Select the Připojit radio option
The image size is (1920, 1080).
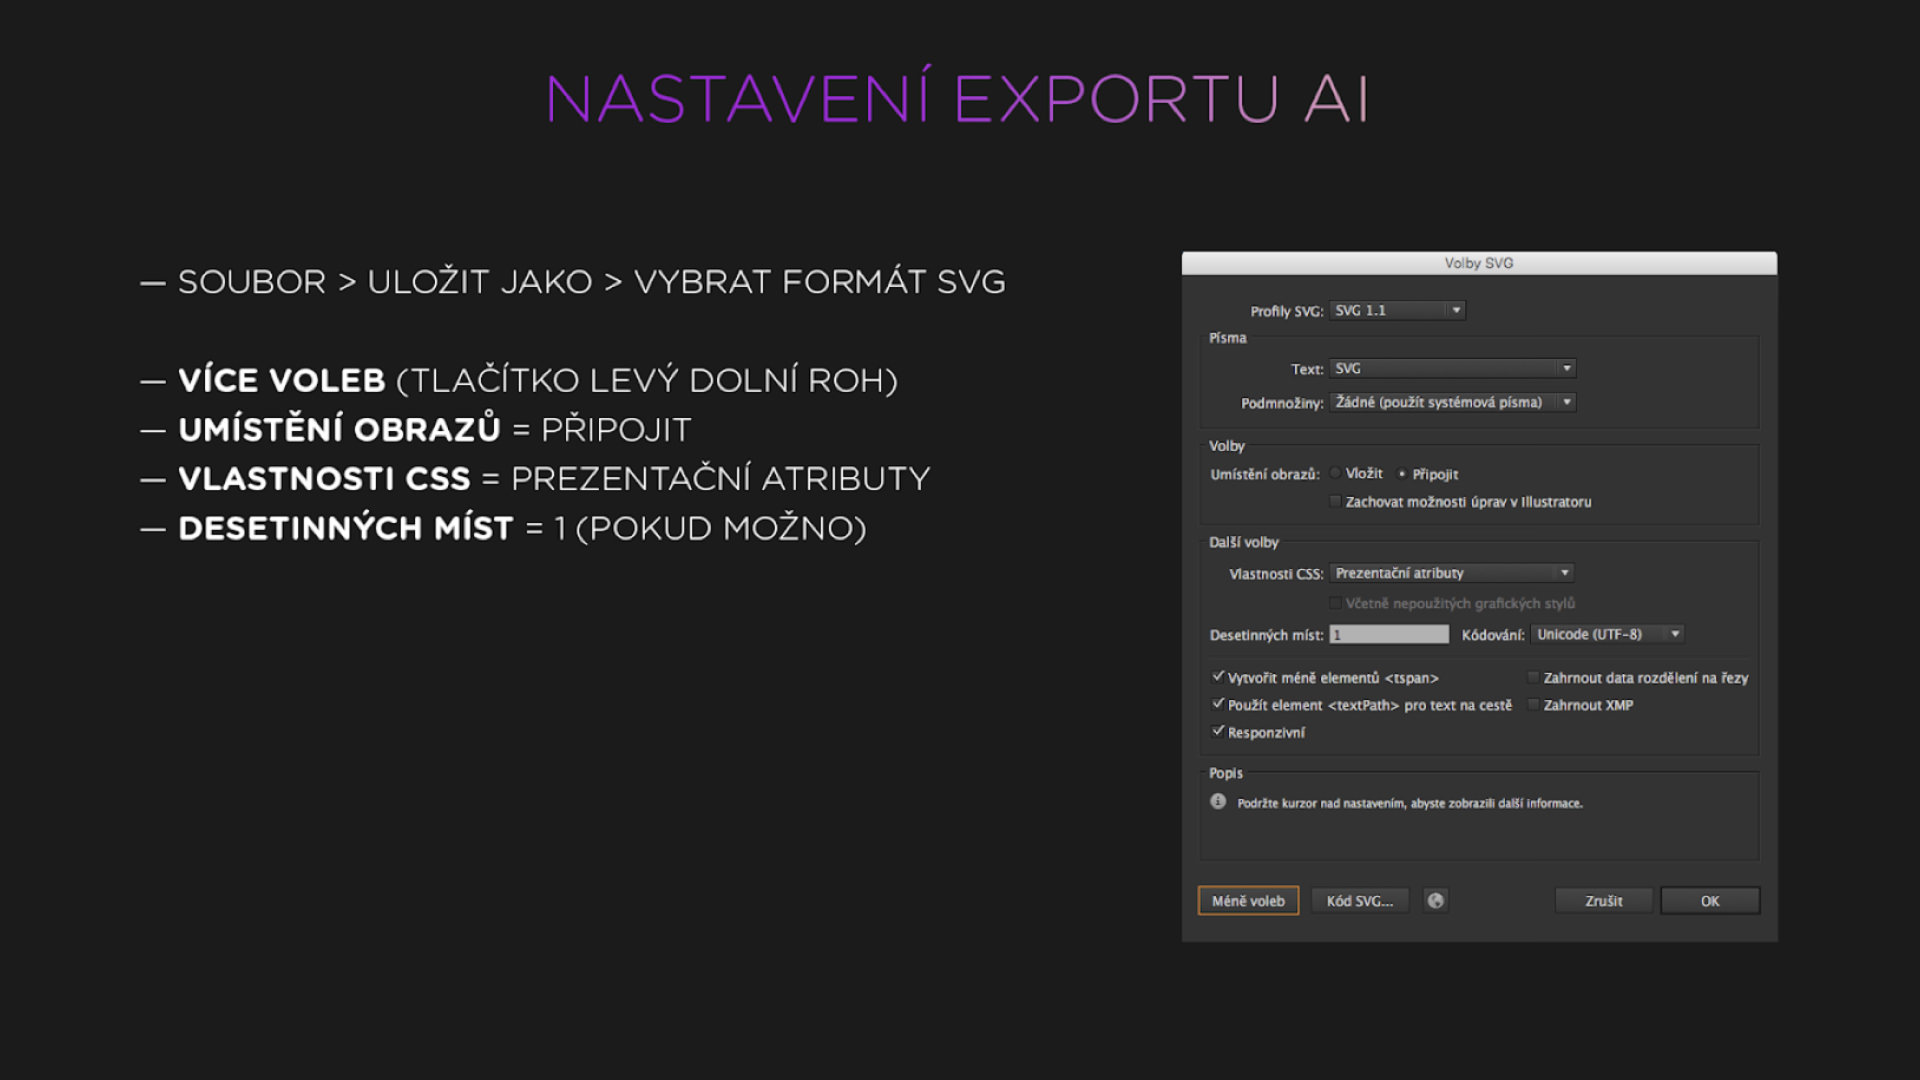click(x=1402, y=474)
